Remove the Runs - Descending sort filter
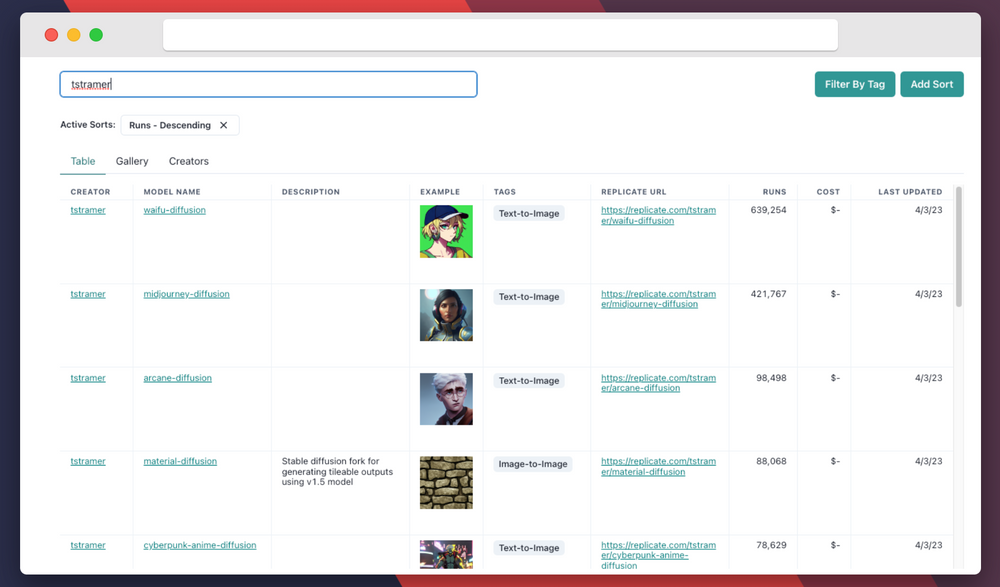Viewport: 1000px width, 587px height. pyautogui.click(x=226, y=125)
